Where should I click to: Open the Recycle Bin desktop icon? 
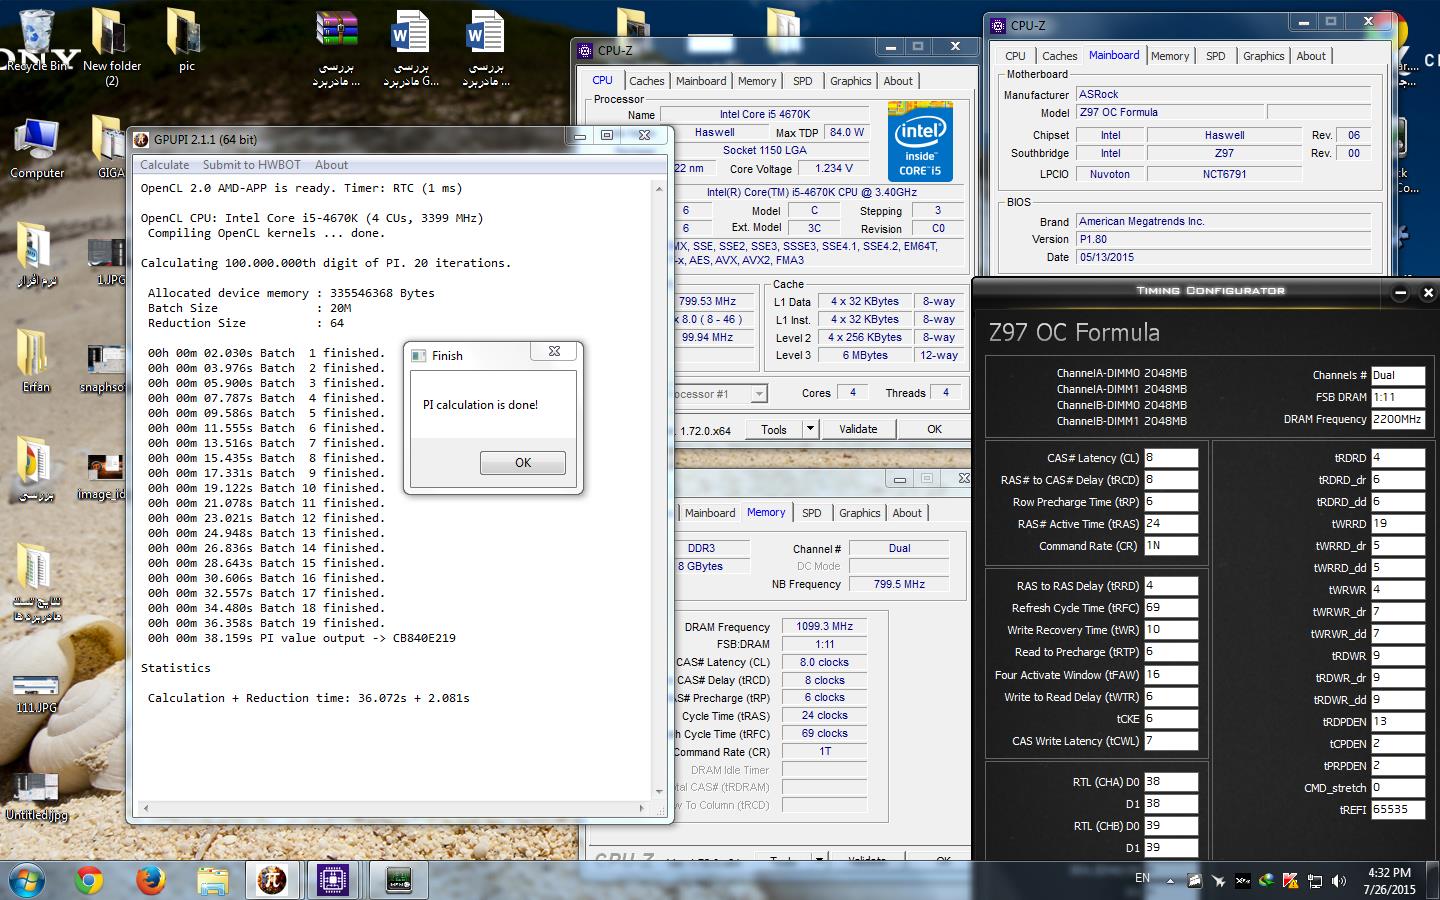point(38,40)
